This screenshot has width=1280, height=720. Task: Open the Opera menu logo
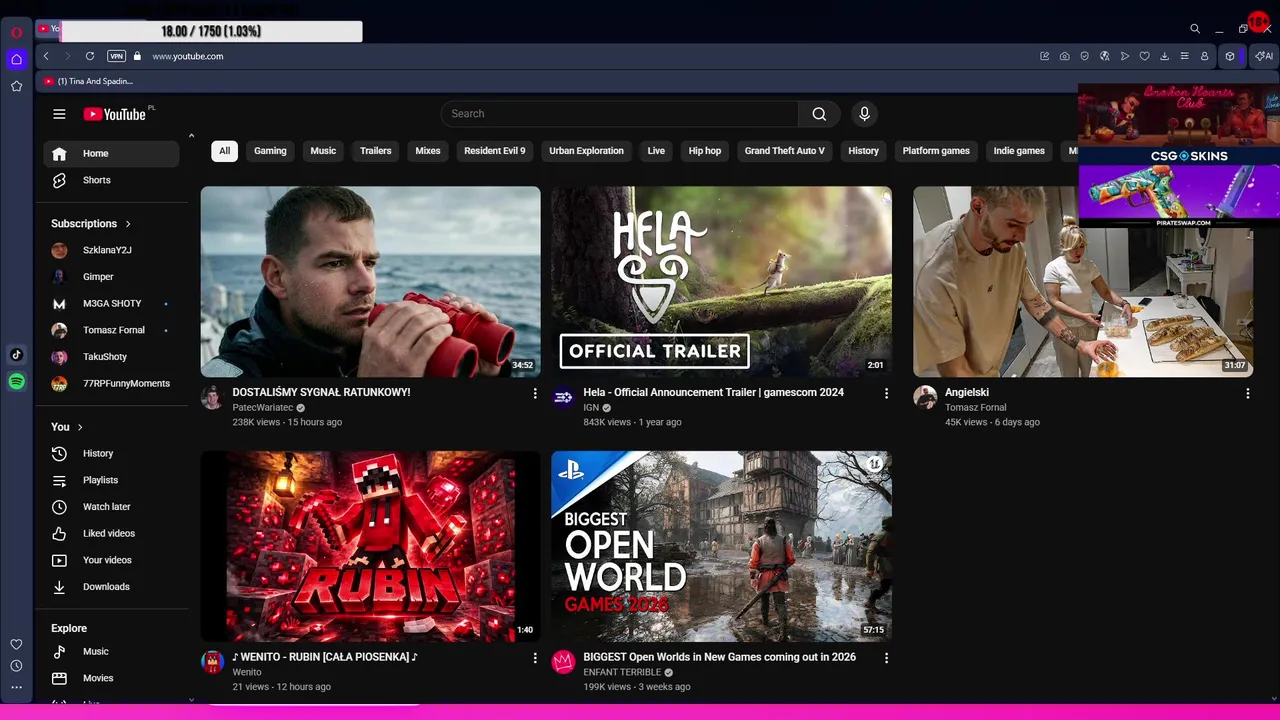click(x=16, y=32)
